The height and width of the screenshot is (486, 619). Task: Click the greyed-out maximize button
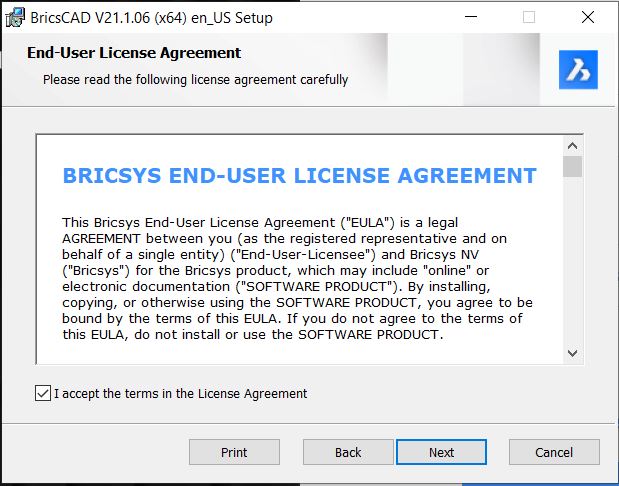[529, 17]
